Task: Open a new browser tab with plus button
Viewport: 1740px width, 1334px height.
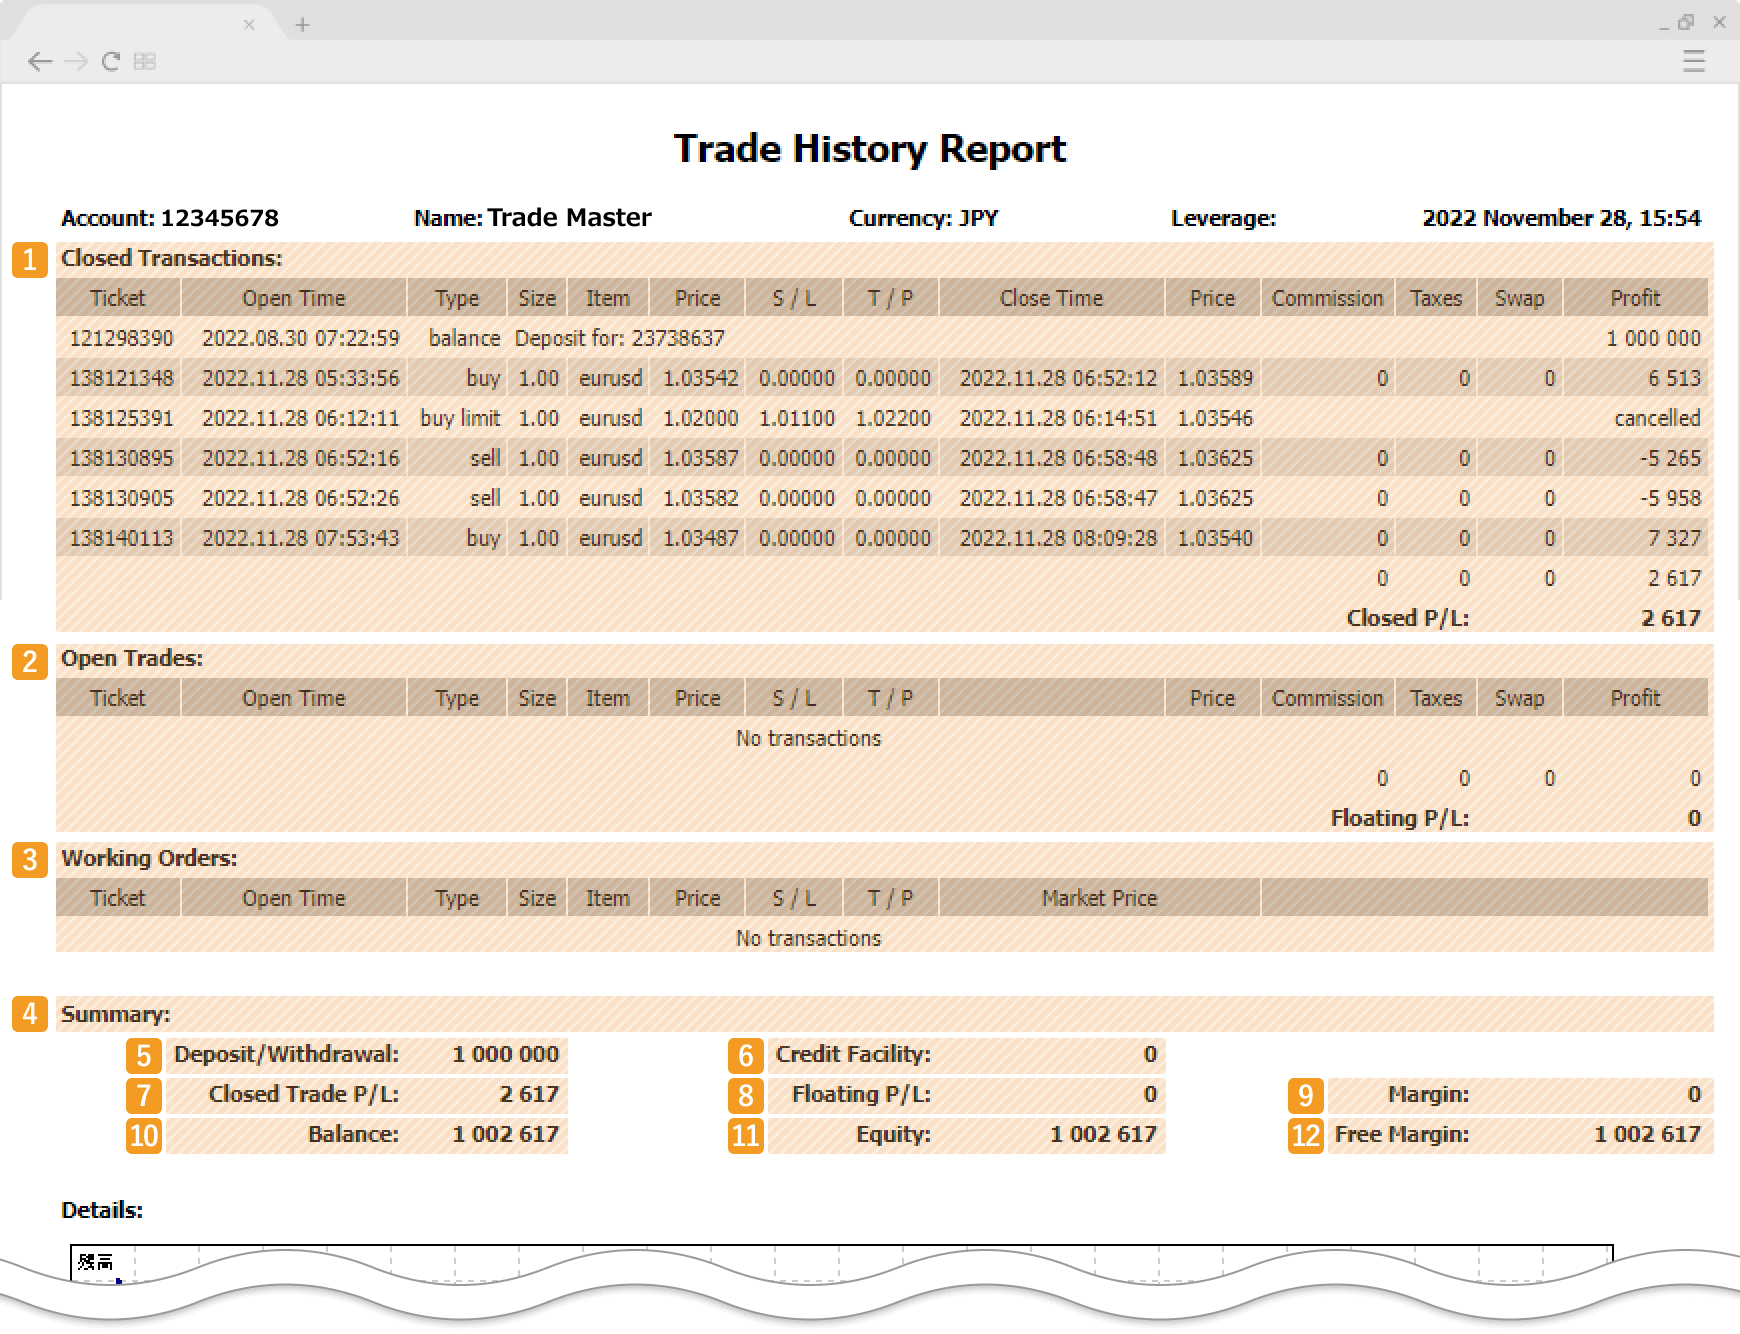Action: (302, 24)
